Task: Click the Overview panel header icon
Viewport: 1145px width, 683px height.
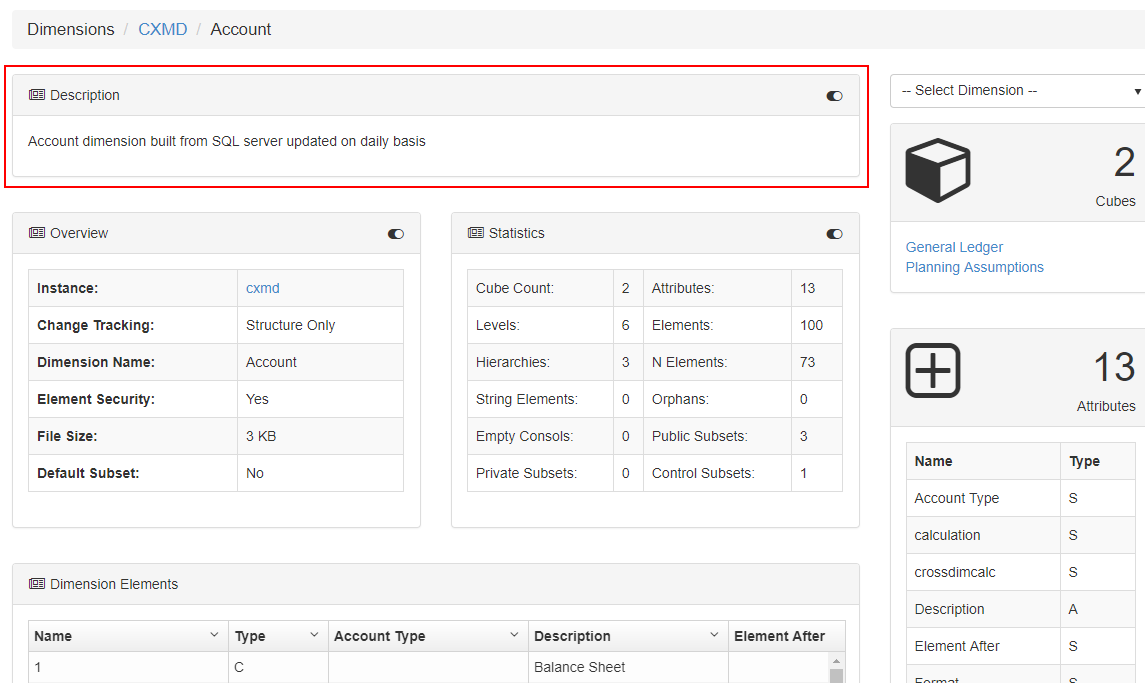Action: point(37,233)
